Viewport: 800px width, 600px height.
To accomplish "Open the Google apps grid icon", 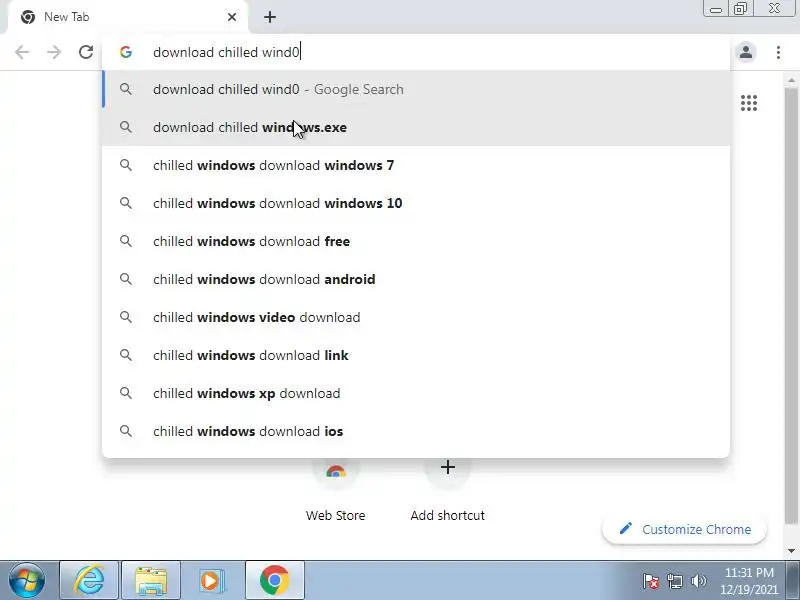I will pos(748,103).
